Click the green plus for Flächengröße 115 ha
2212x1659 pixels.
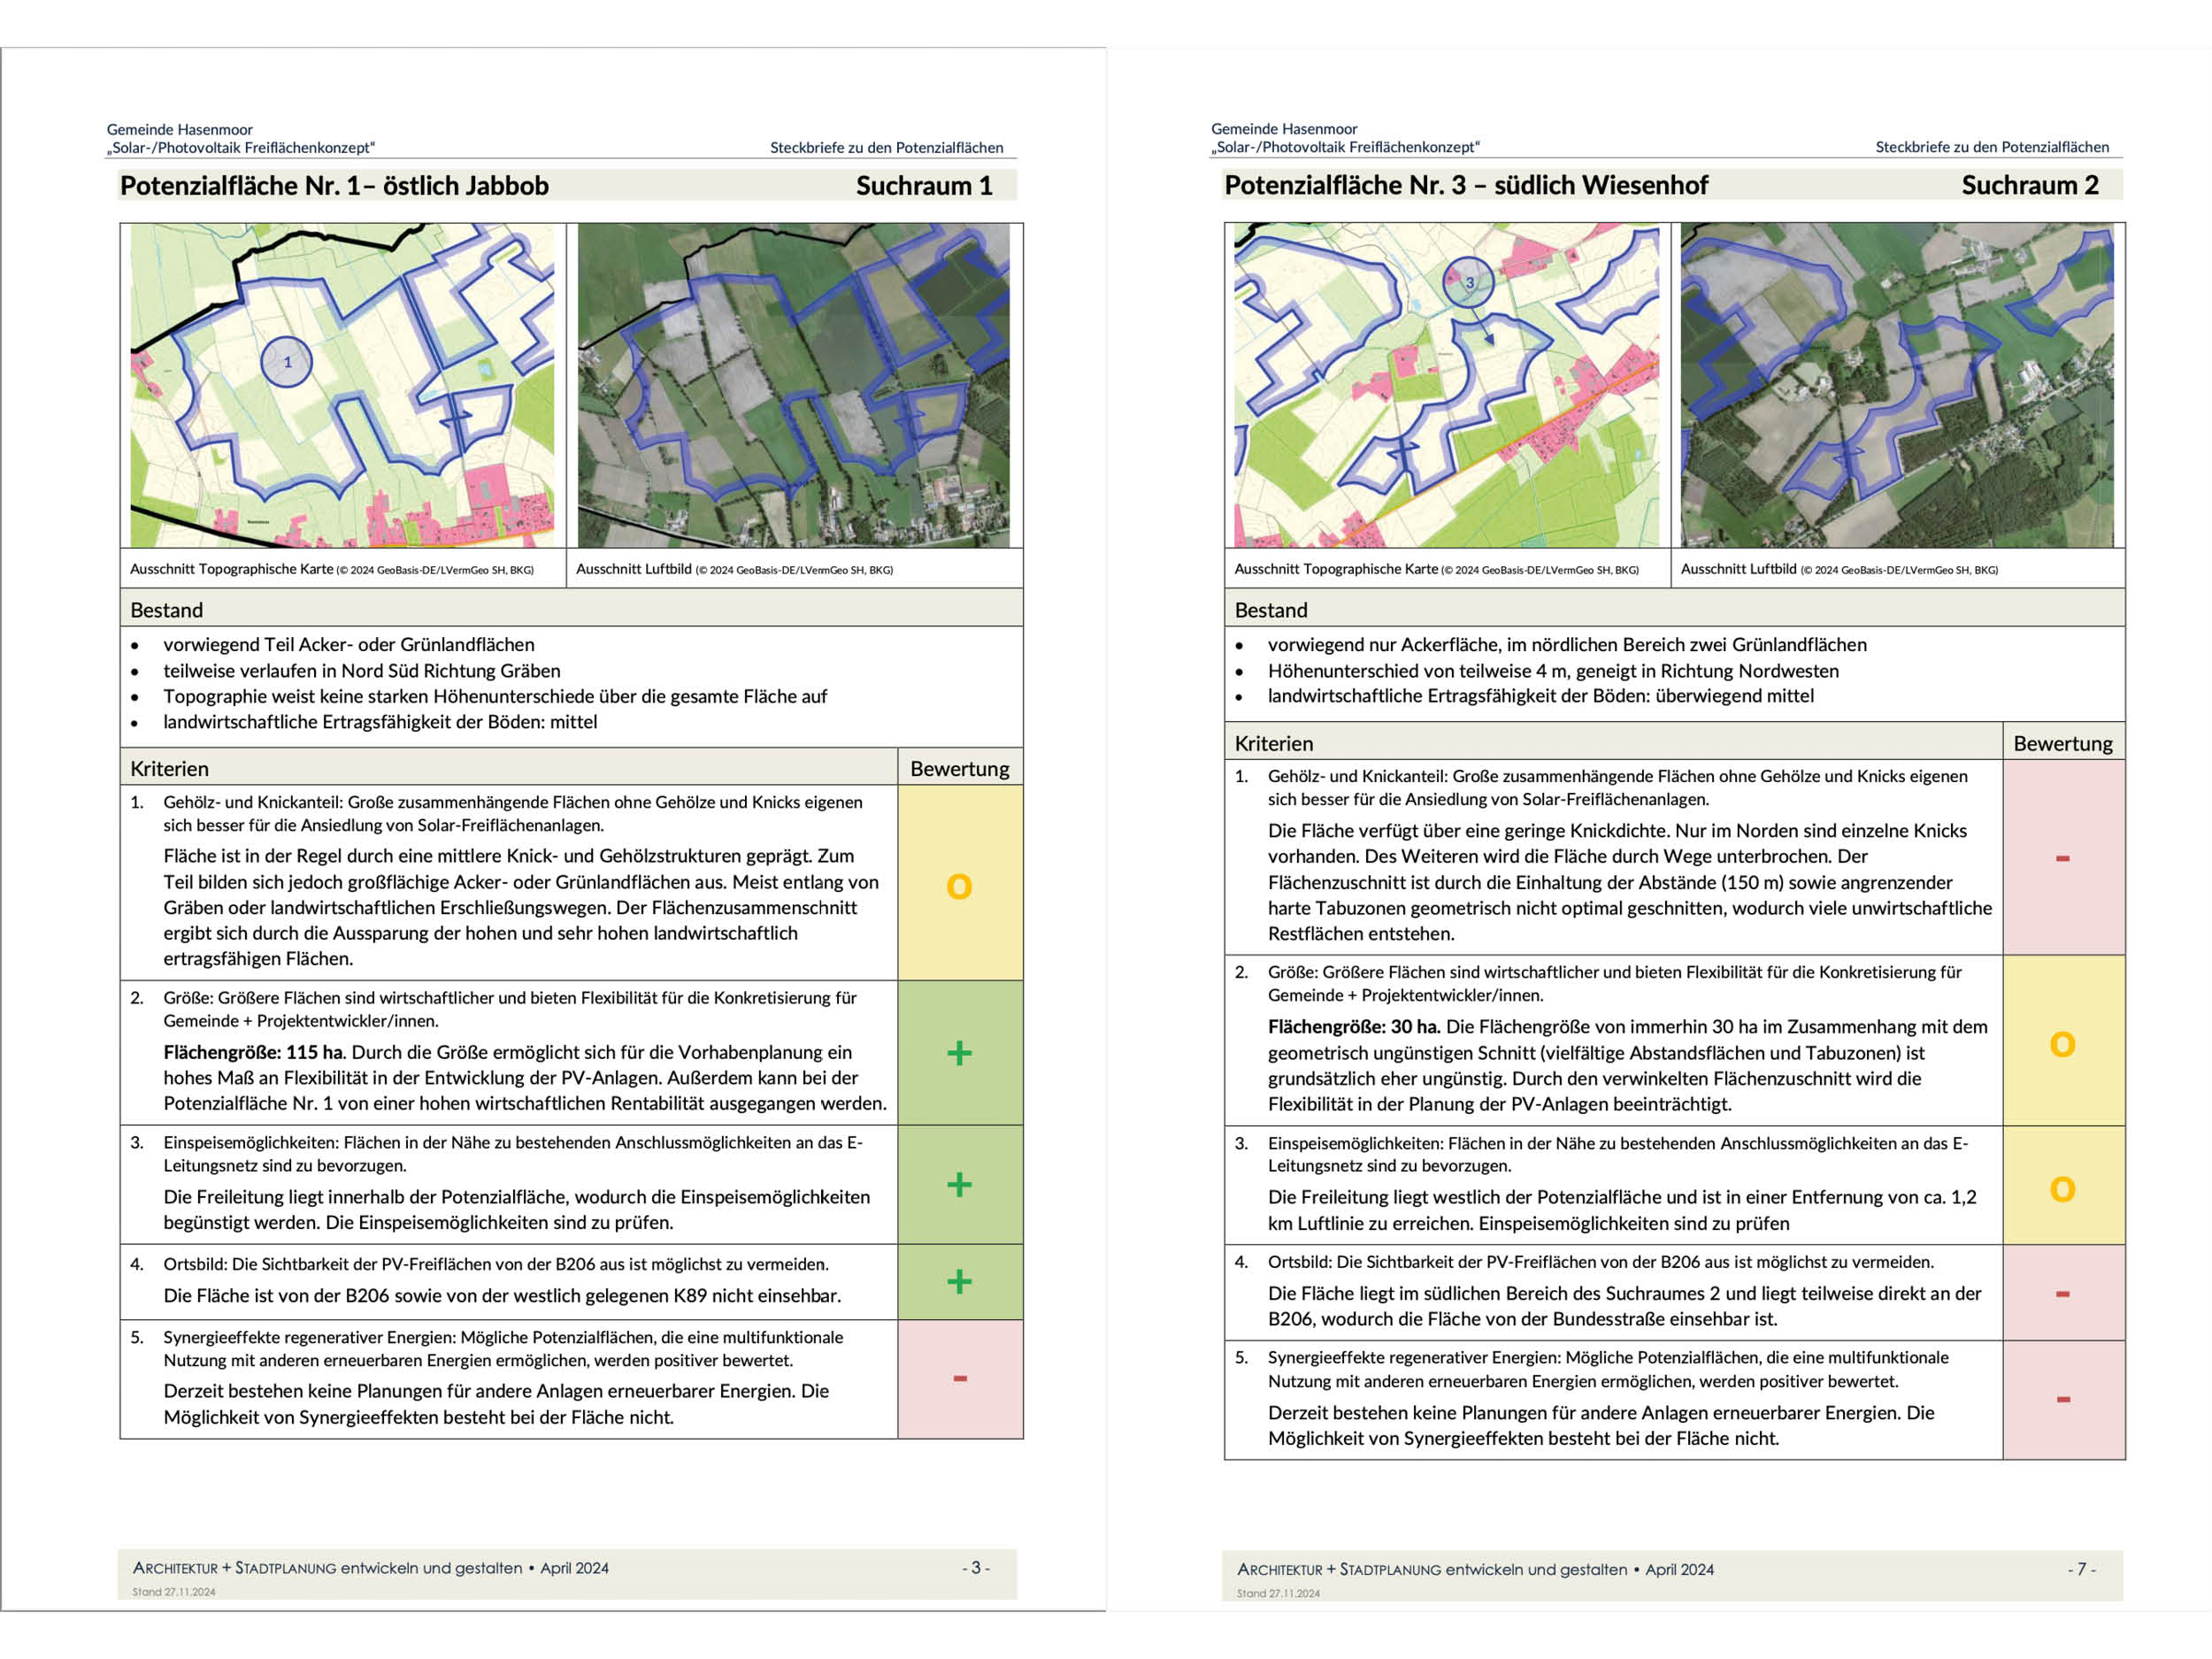pos(959,1052)
